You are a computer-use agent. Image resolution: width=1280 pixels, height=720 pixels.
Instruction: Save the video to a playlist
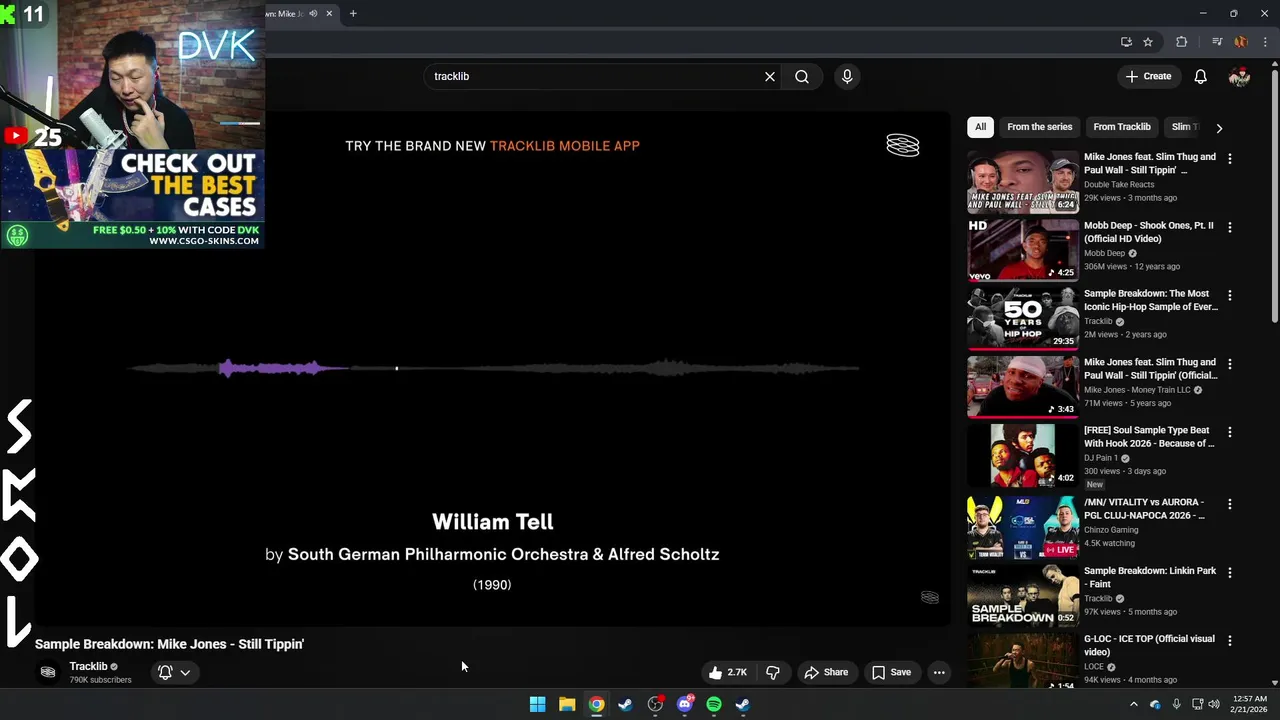[891, 673]
